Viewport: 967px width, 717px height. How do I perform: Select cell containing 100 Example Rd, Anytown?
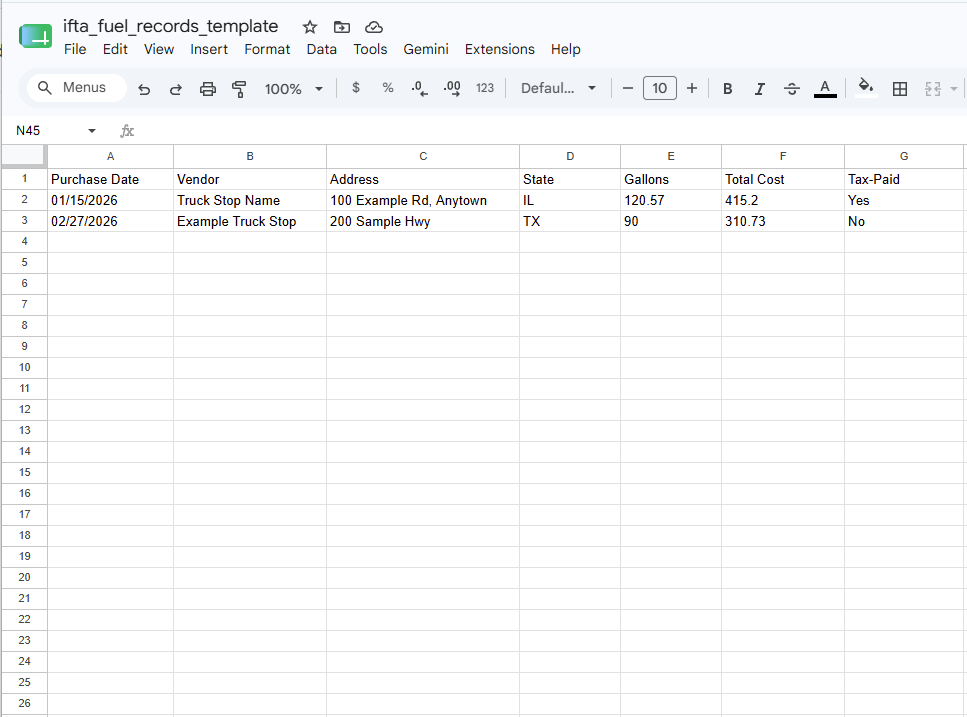click(x=423, y=200)
